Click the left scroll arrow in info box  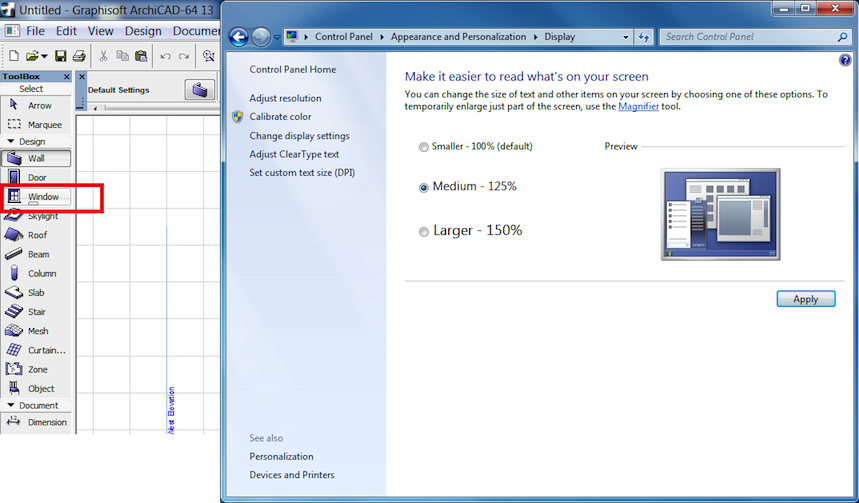[x=95, y=108]
